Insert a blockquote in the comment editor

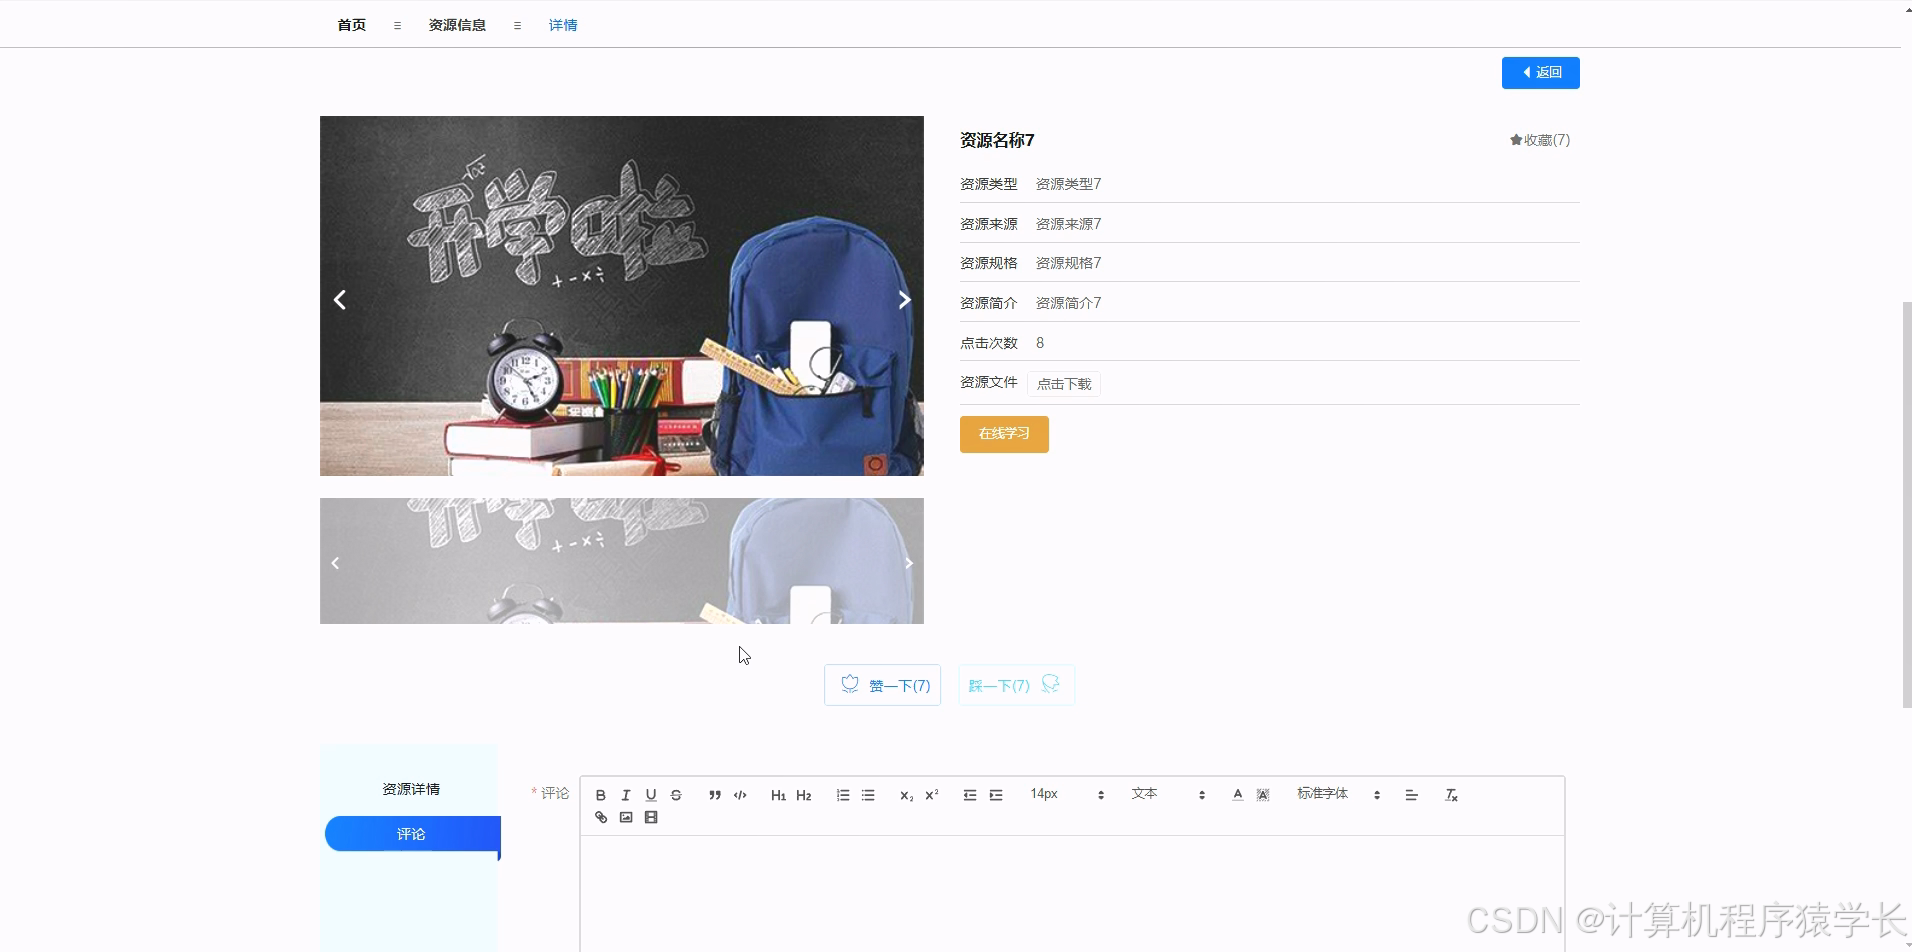point(714,794)
